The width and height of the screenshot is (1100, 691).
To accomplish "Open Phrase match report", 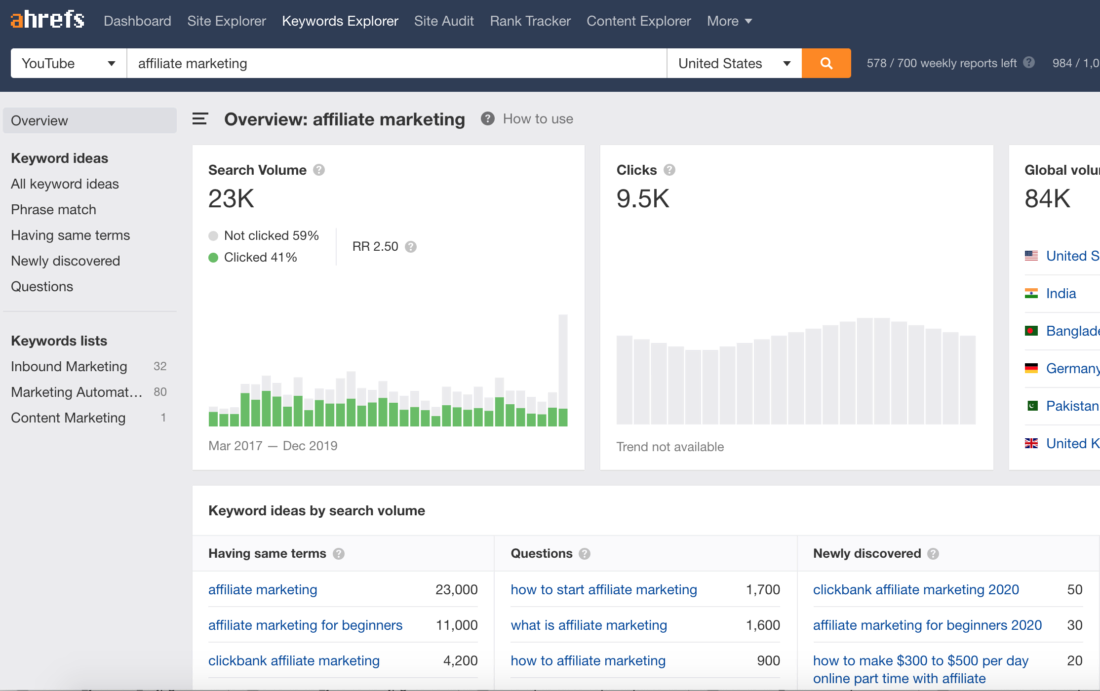I will coord(53,210).
